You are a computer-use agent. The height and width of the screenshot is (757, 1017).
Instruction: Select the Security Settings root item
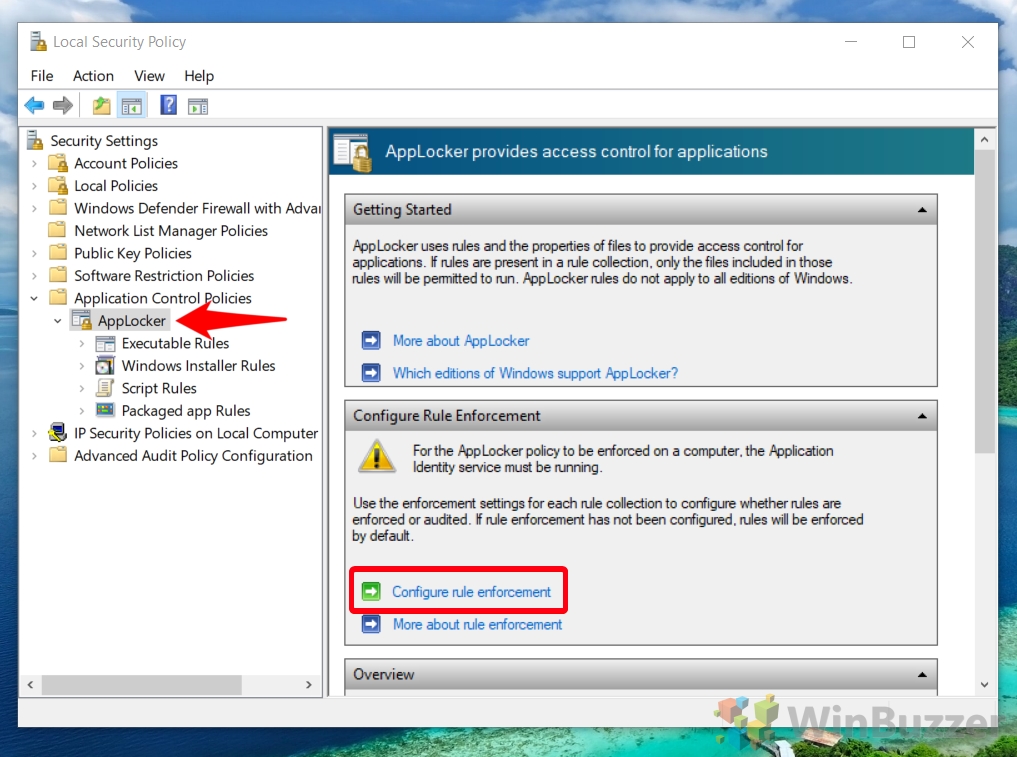coord(104,141)
